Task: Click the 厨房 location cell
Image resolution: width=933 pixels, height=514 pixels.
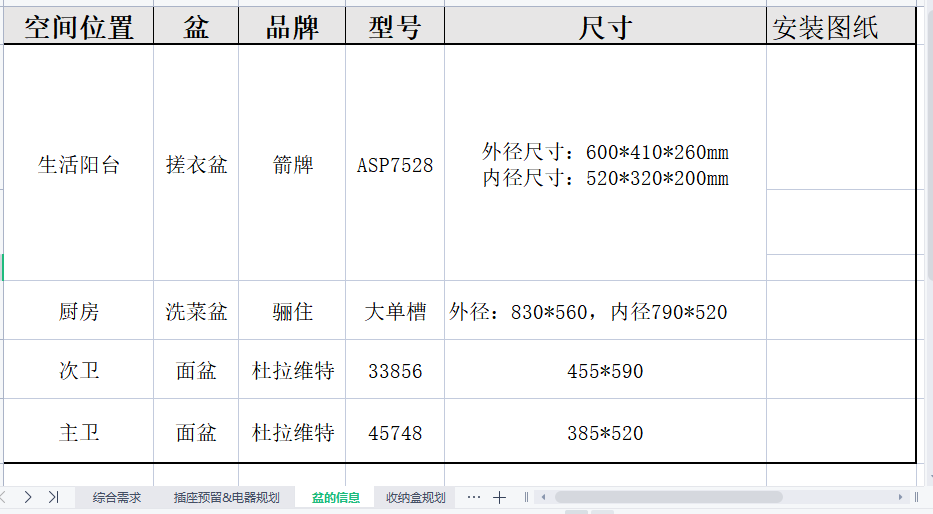Action: [78, 312]
